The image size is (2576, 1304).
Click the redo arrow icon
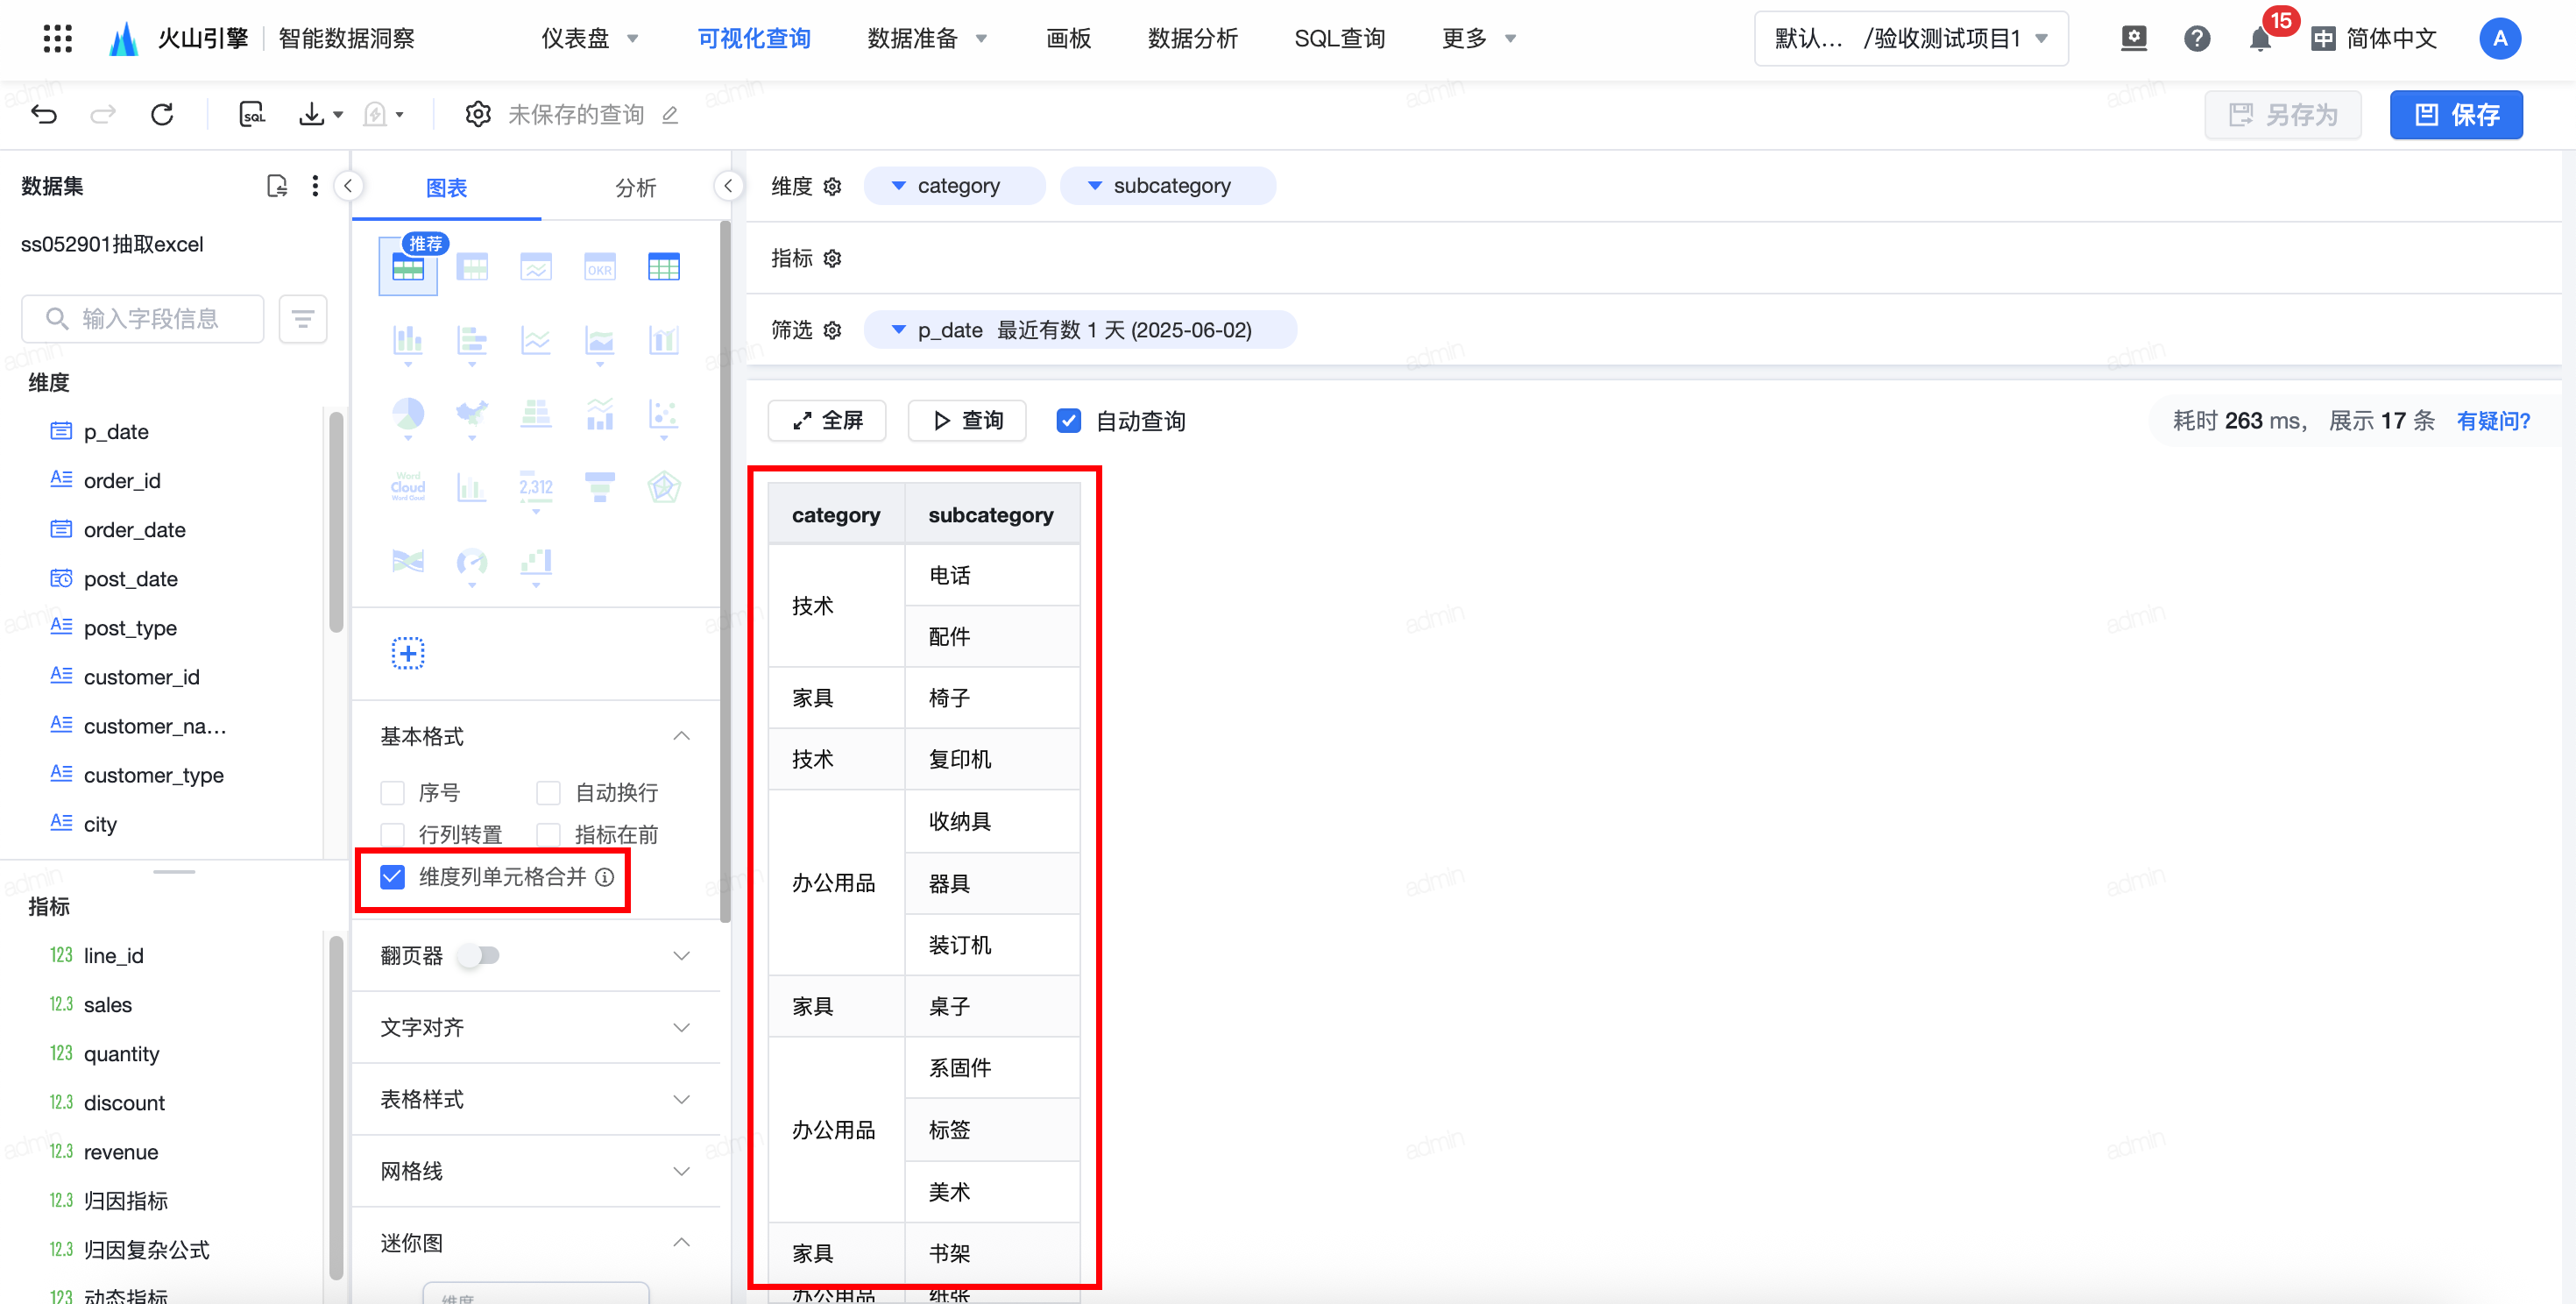103,115
